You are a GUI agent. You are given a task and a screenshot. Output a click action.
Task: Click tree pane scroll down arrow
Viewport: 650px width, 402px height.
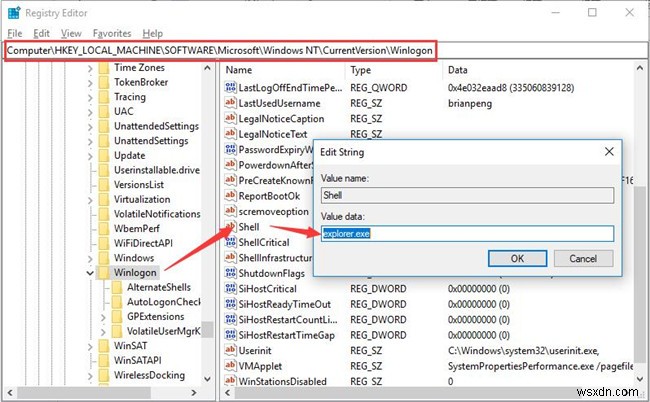[x=207, y=378]
